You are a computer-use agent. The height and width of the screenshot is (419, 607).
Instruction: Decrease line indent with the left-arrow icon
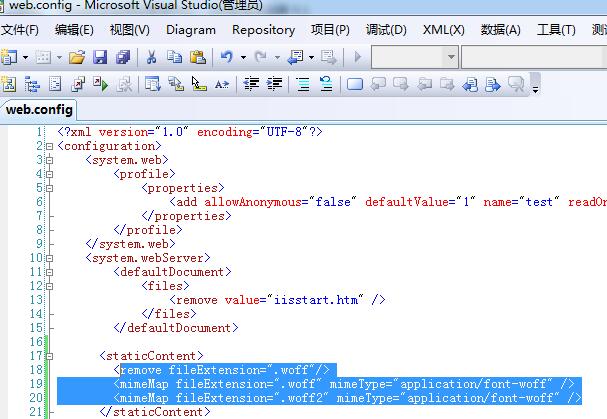(x=251, y=84)
